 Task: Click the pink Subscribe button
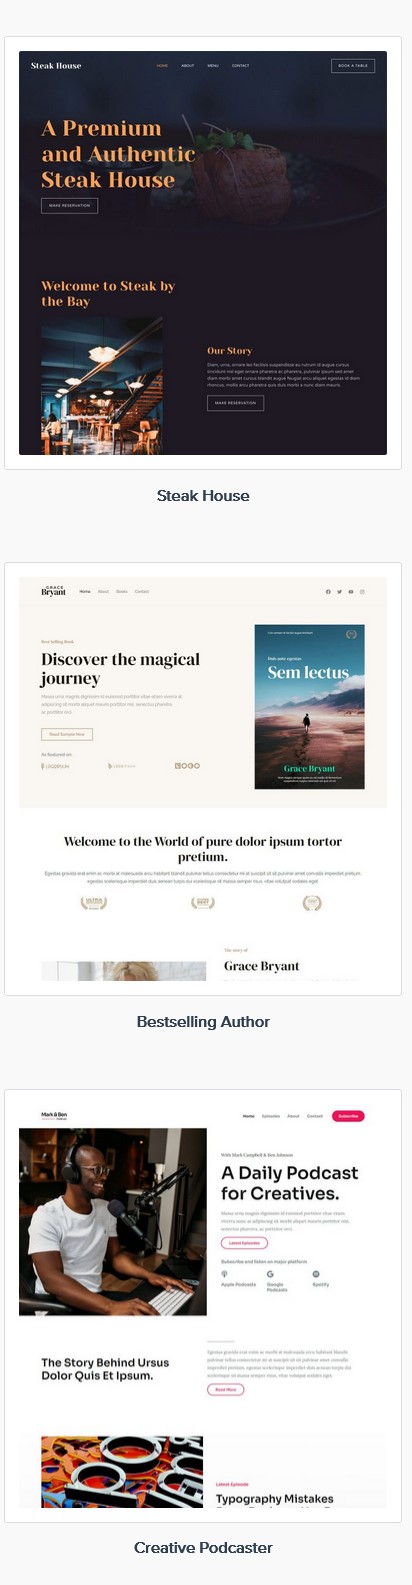pyautogui.click(x=348, y=1116)
